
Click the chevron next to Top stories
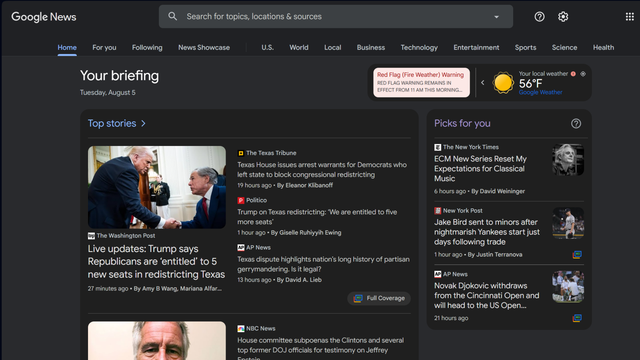tap(143, 123)
